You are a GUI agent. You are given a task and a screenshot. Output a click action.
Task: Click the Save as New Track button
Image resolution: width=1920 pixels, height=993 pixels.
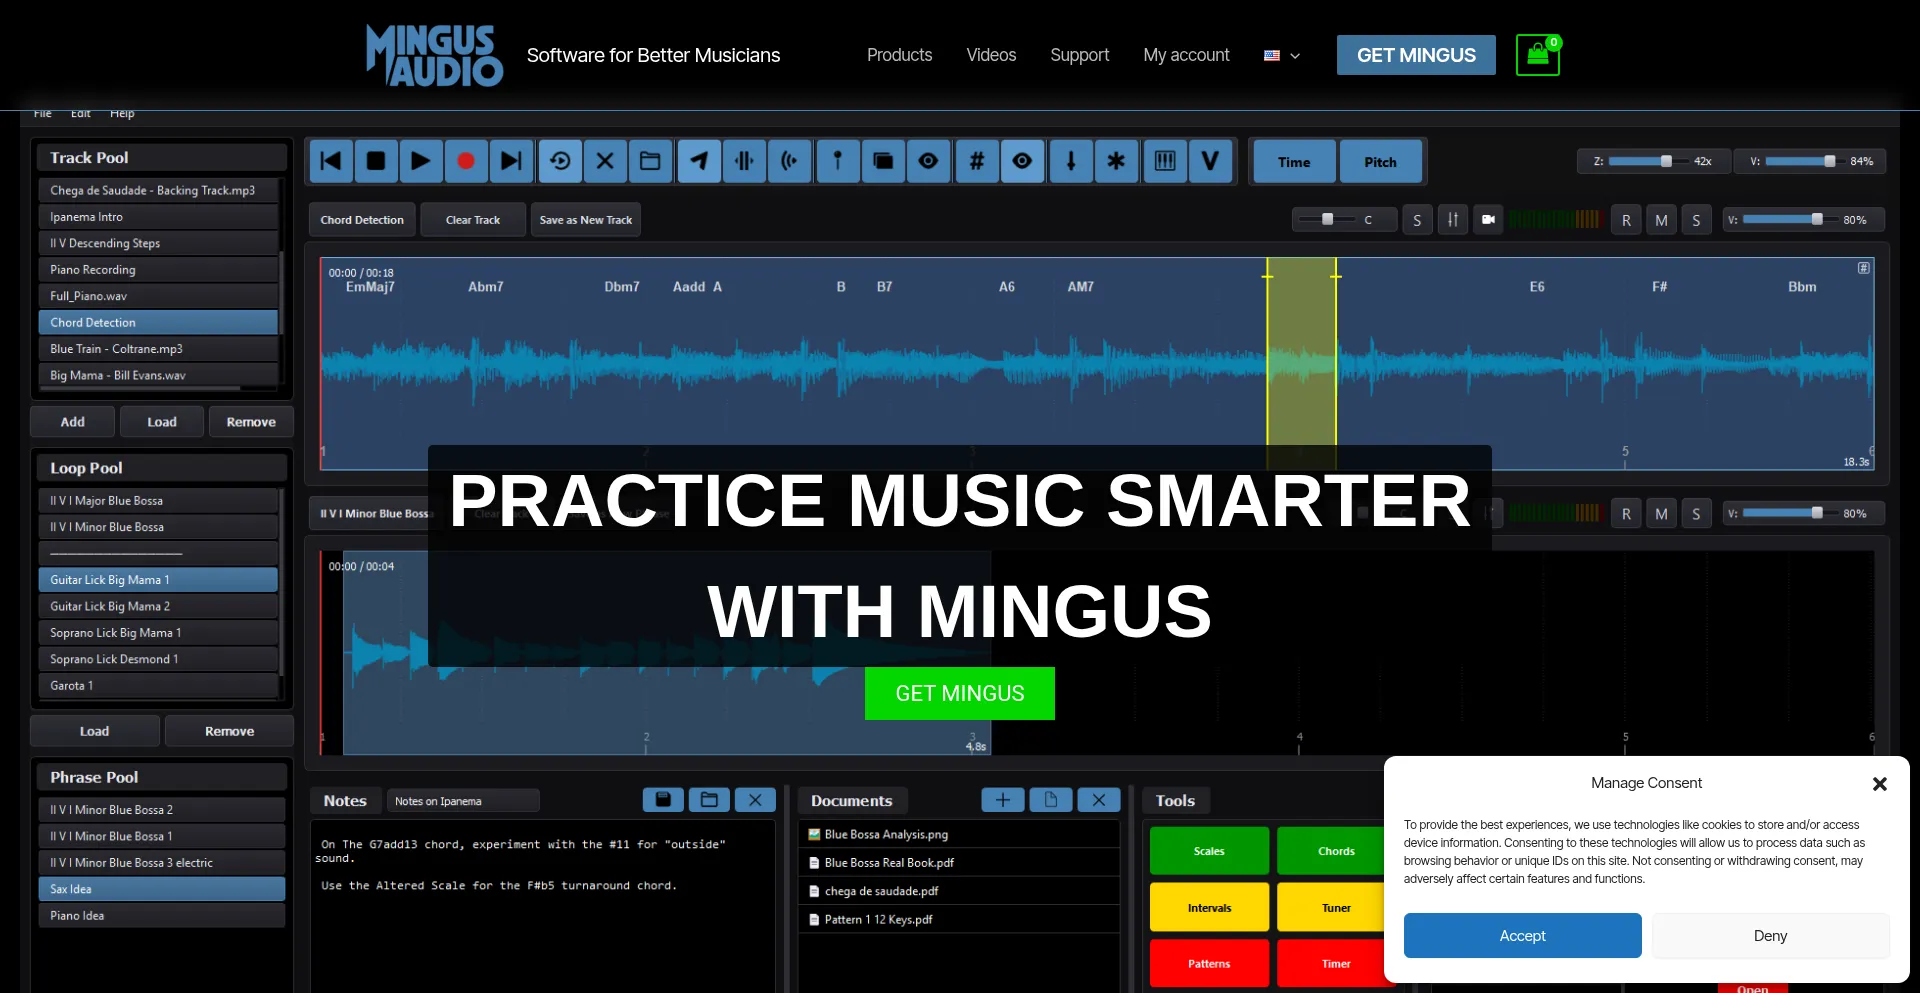[586, 220]
